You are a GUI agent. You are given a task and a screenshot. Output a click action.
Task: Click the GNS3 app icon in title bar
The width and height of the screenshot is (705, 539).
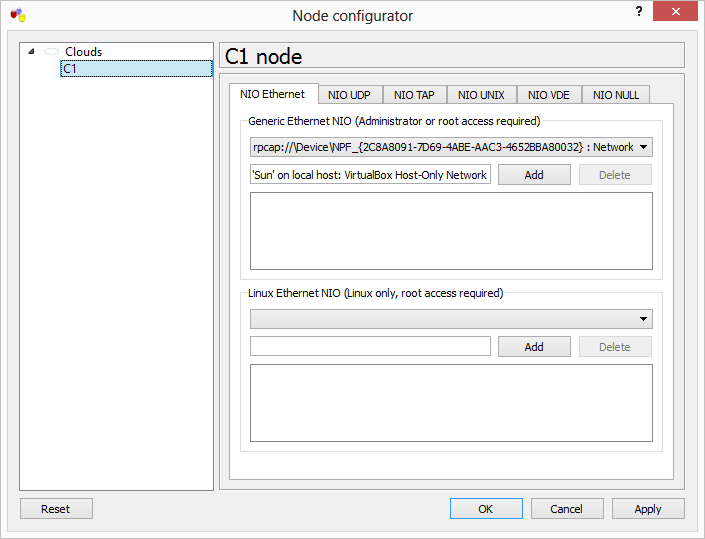click(18, 15)
